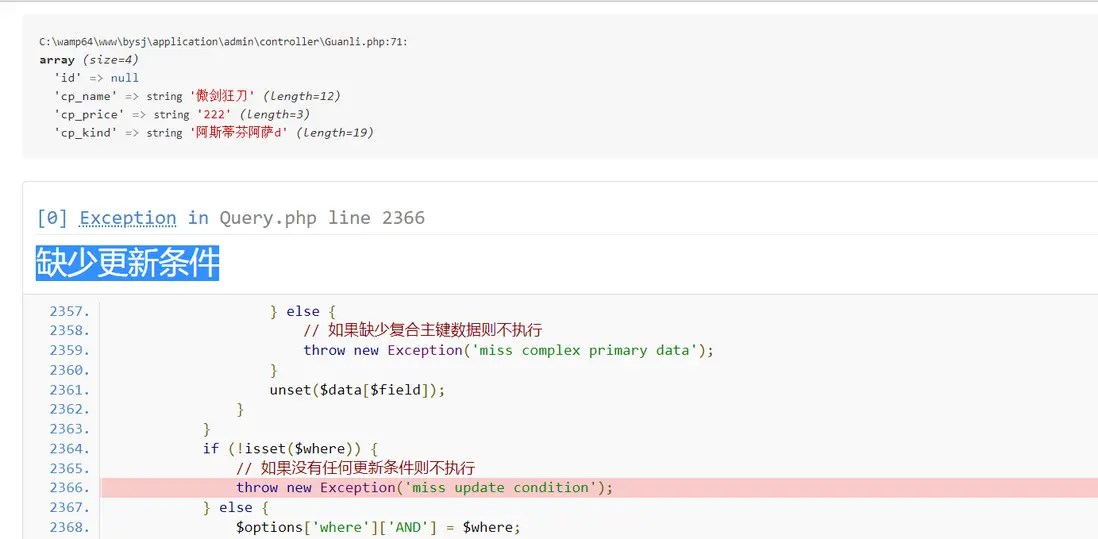The height and width of the screenshot is (539, 1098).
Task: Click the [0] index in exception header
Action: point(52,218)
